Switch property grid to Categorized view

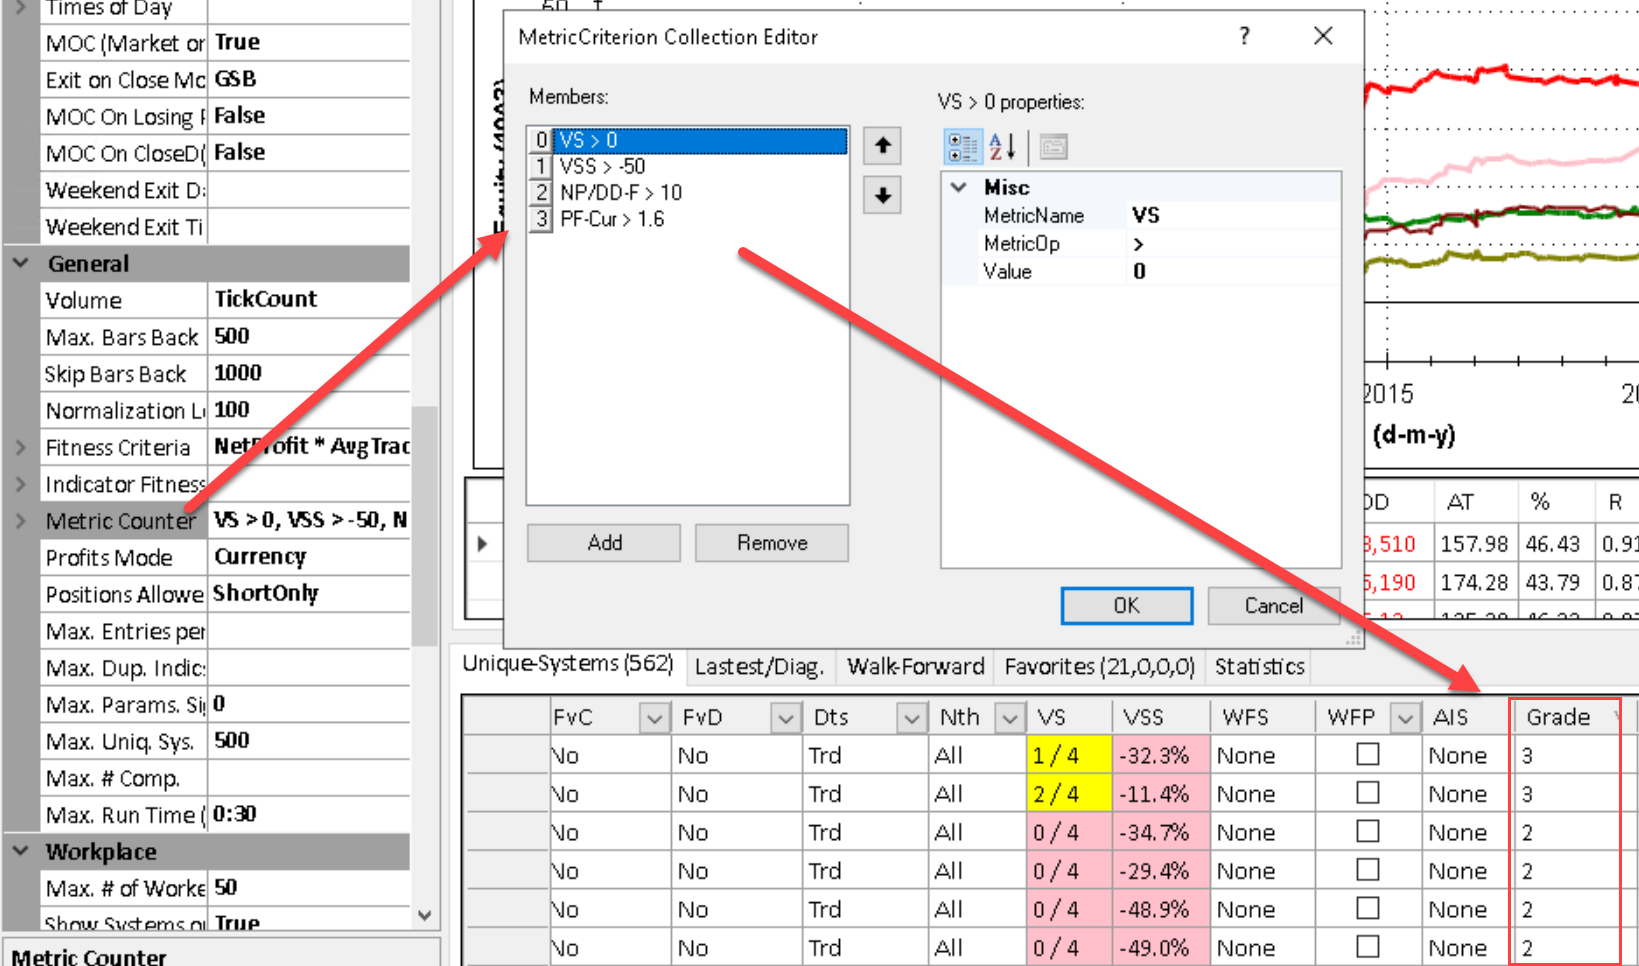pyautogui.click(x=963, y=147)
